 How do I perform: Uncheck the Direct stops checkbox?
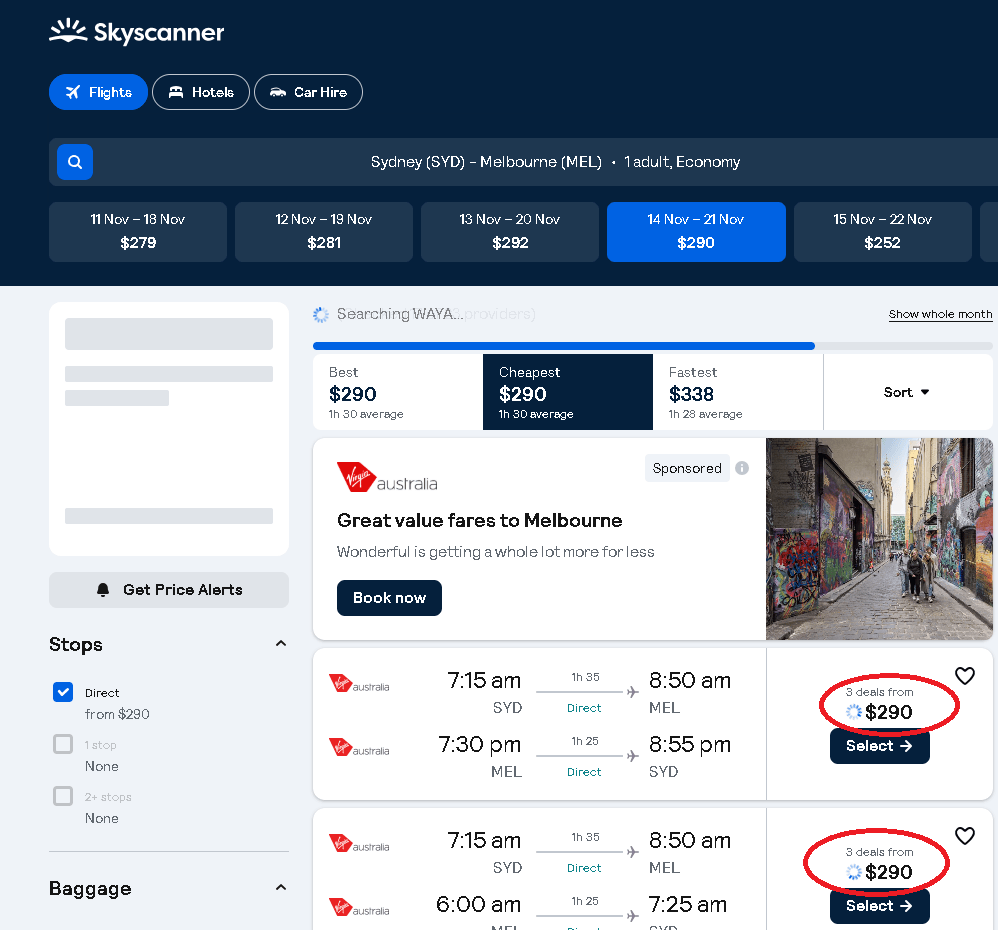point(63,692)
